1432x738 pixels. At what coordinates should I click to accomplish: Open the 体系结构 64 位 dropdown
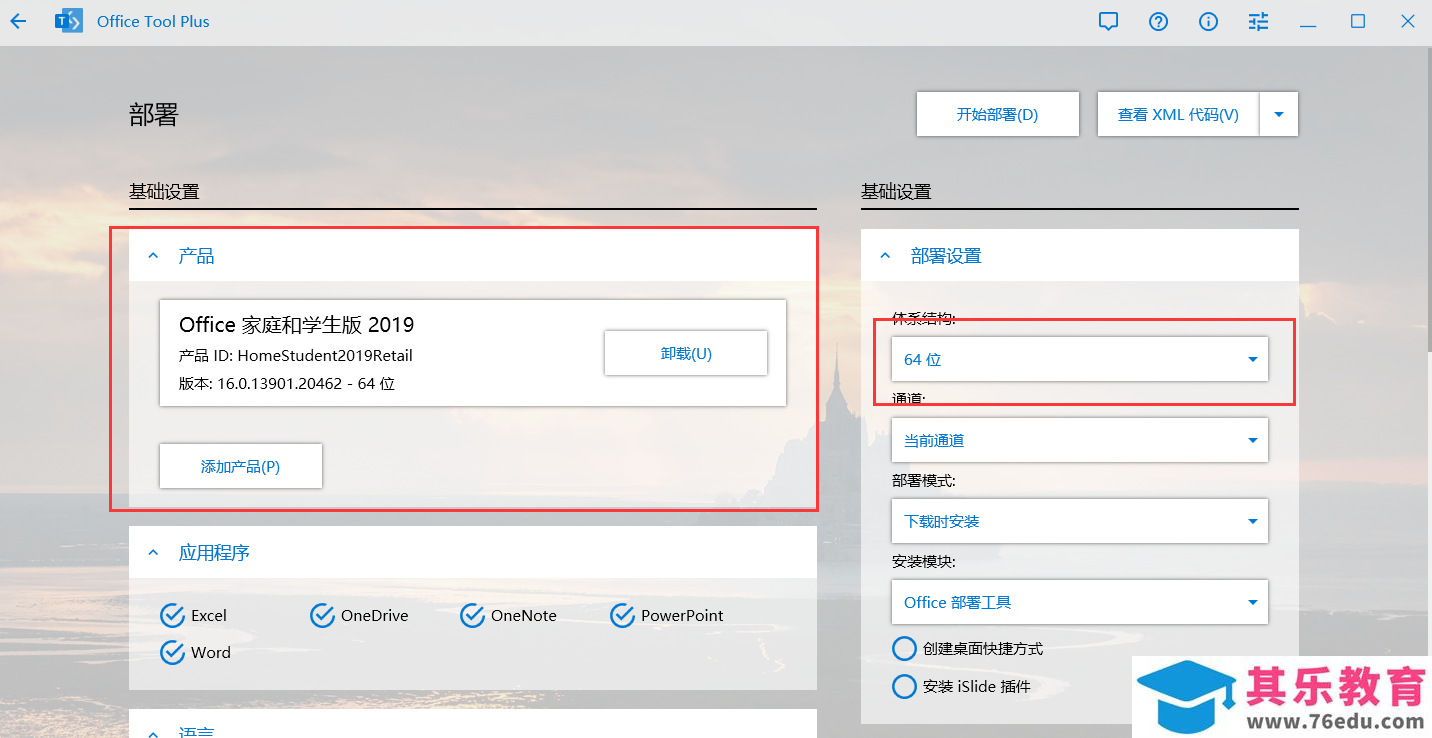[x=1079, y=359]
